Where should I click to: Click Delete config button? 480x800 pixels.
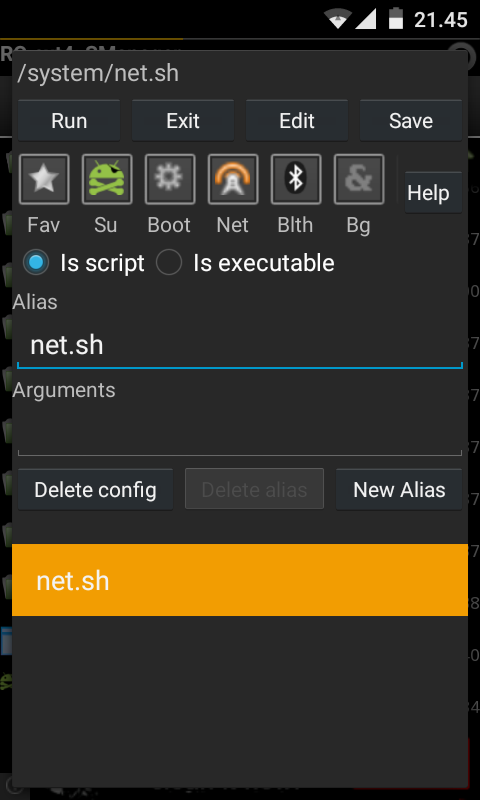pyautogui.click(x=95, y=490)
